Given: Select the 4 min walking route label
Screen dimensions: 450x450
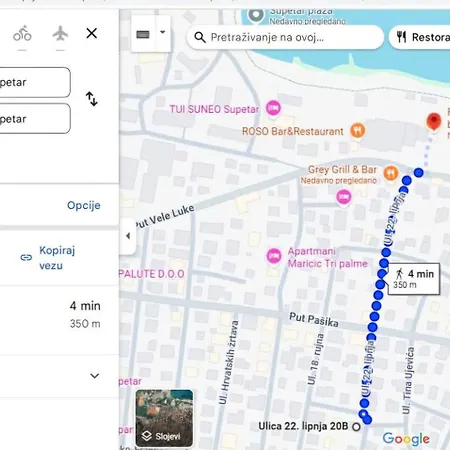Looking at the screenshot, I should (414, 279).
